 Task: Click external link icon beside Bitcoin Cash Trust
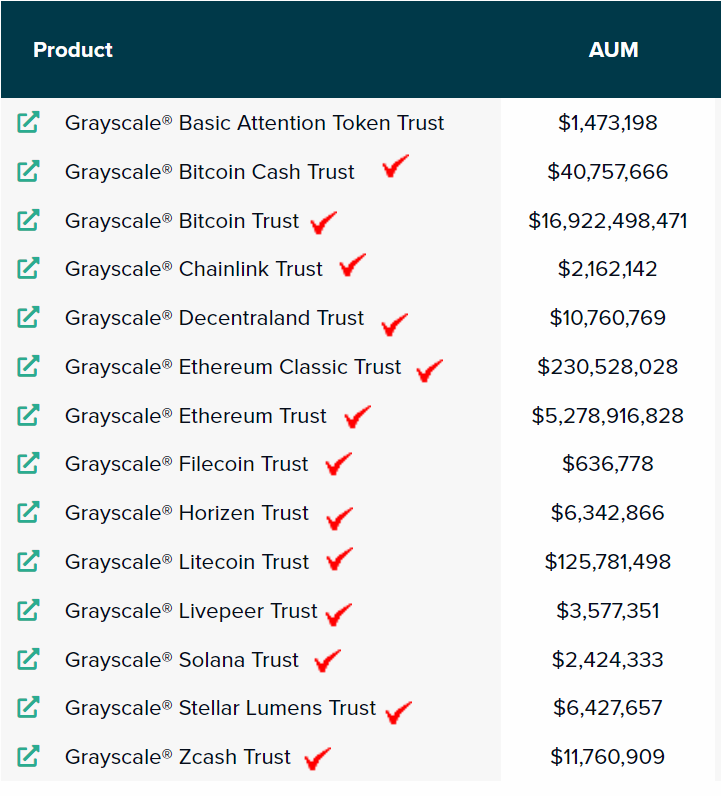click(x=28, y=172)
